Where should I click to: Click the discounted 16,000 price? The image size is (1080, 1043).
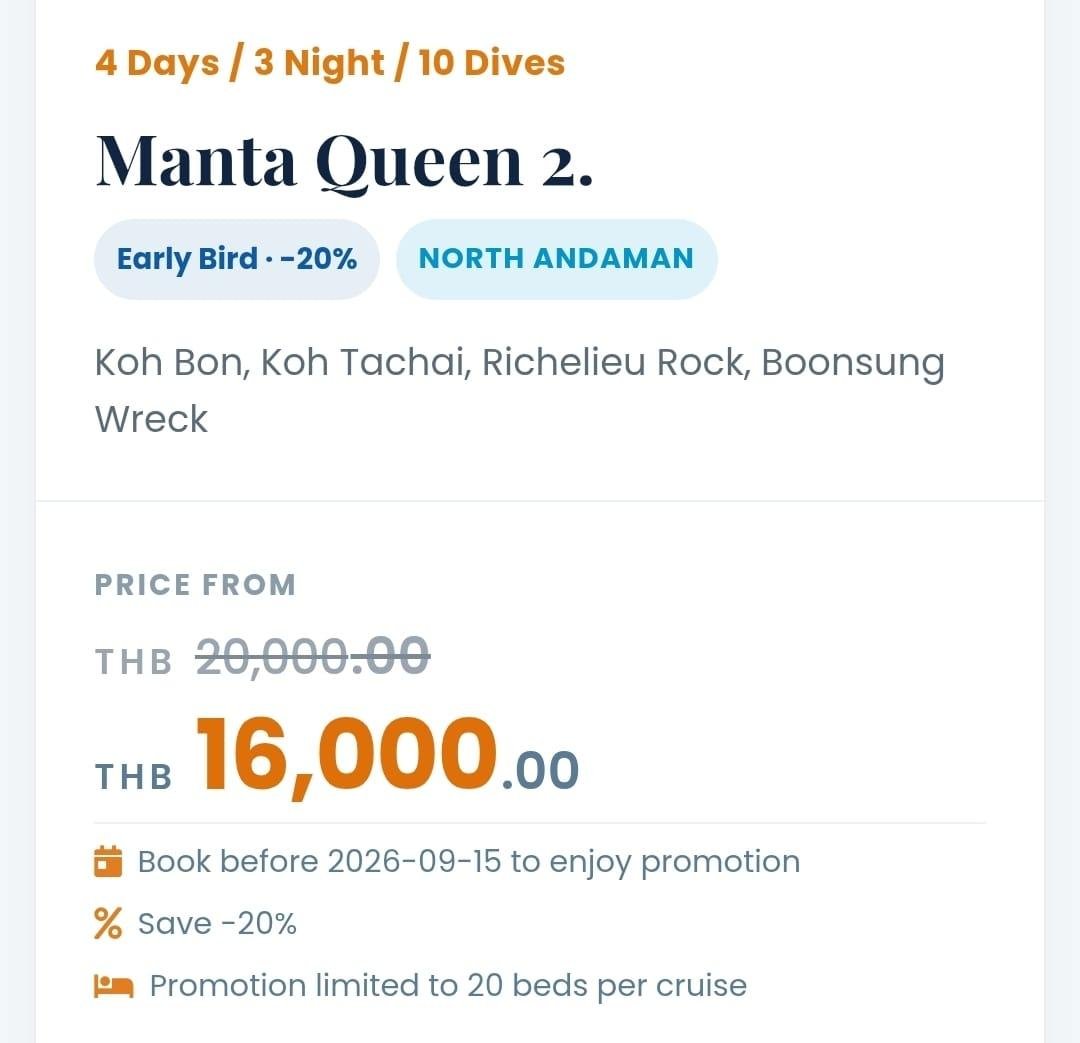pyautogui.click(x=346, y=756)
